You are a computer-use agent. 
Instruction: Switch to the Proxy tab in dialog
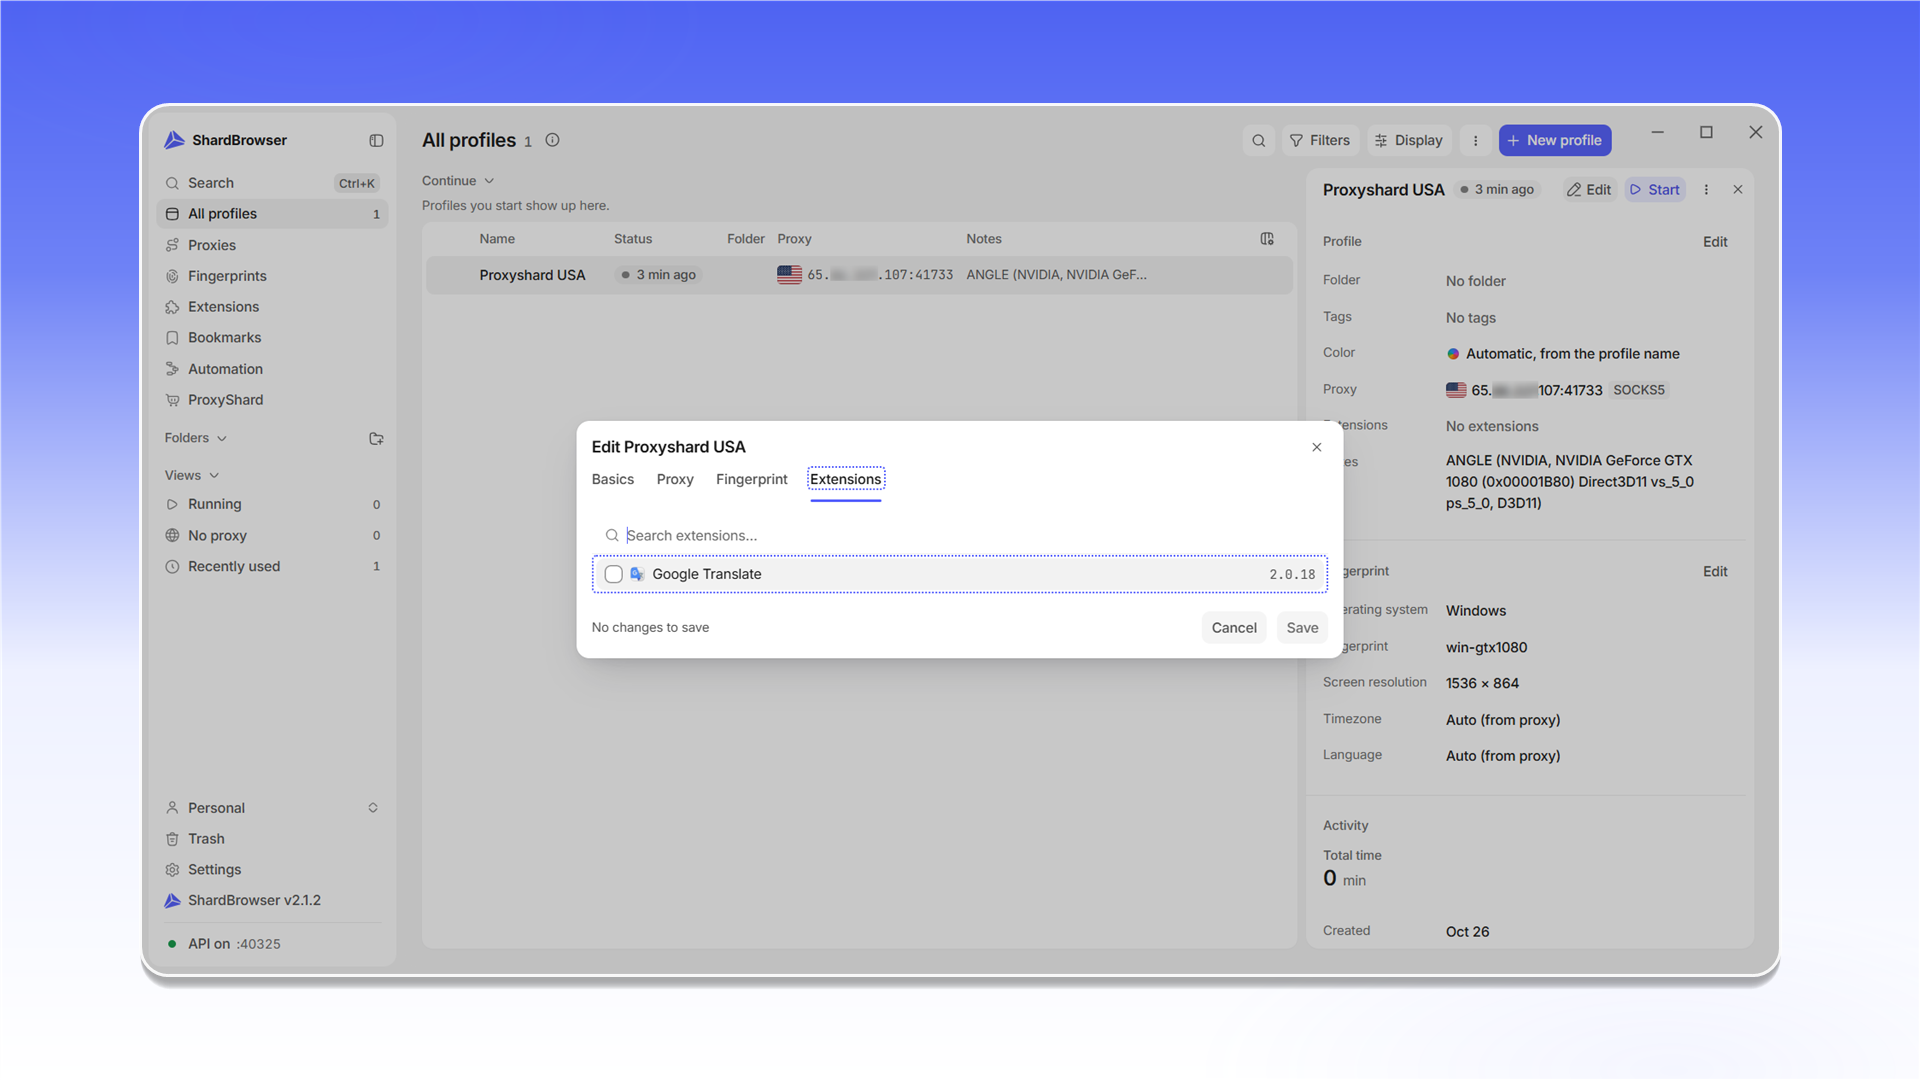675,479
